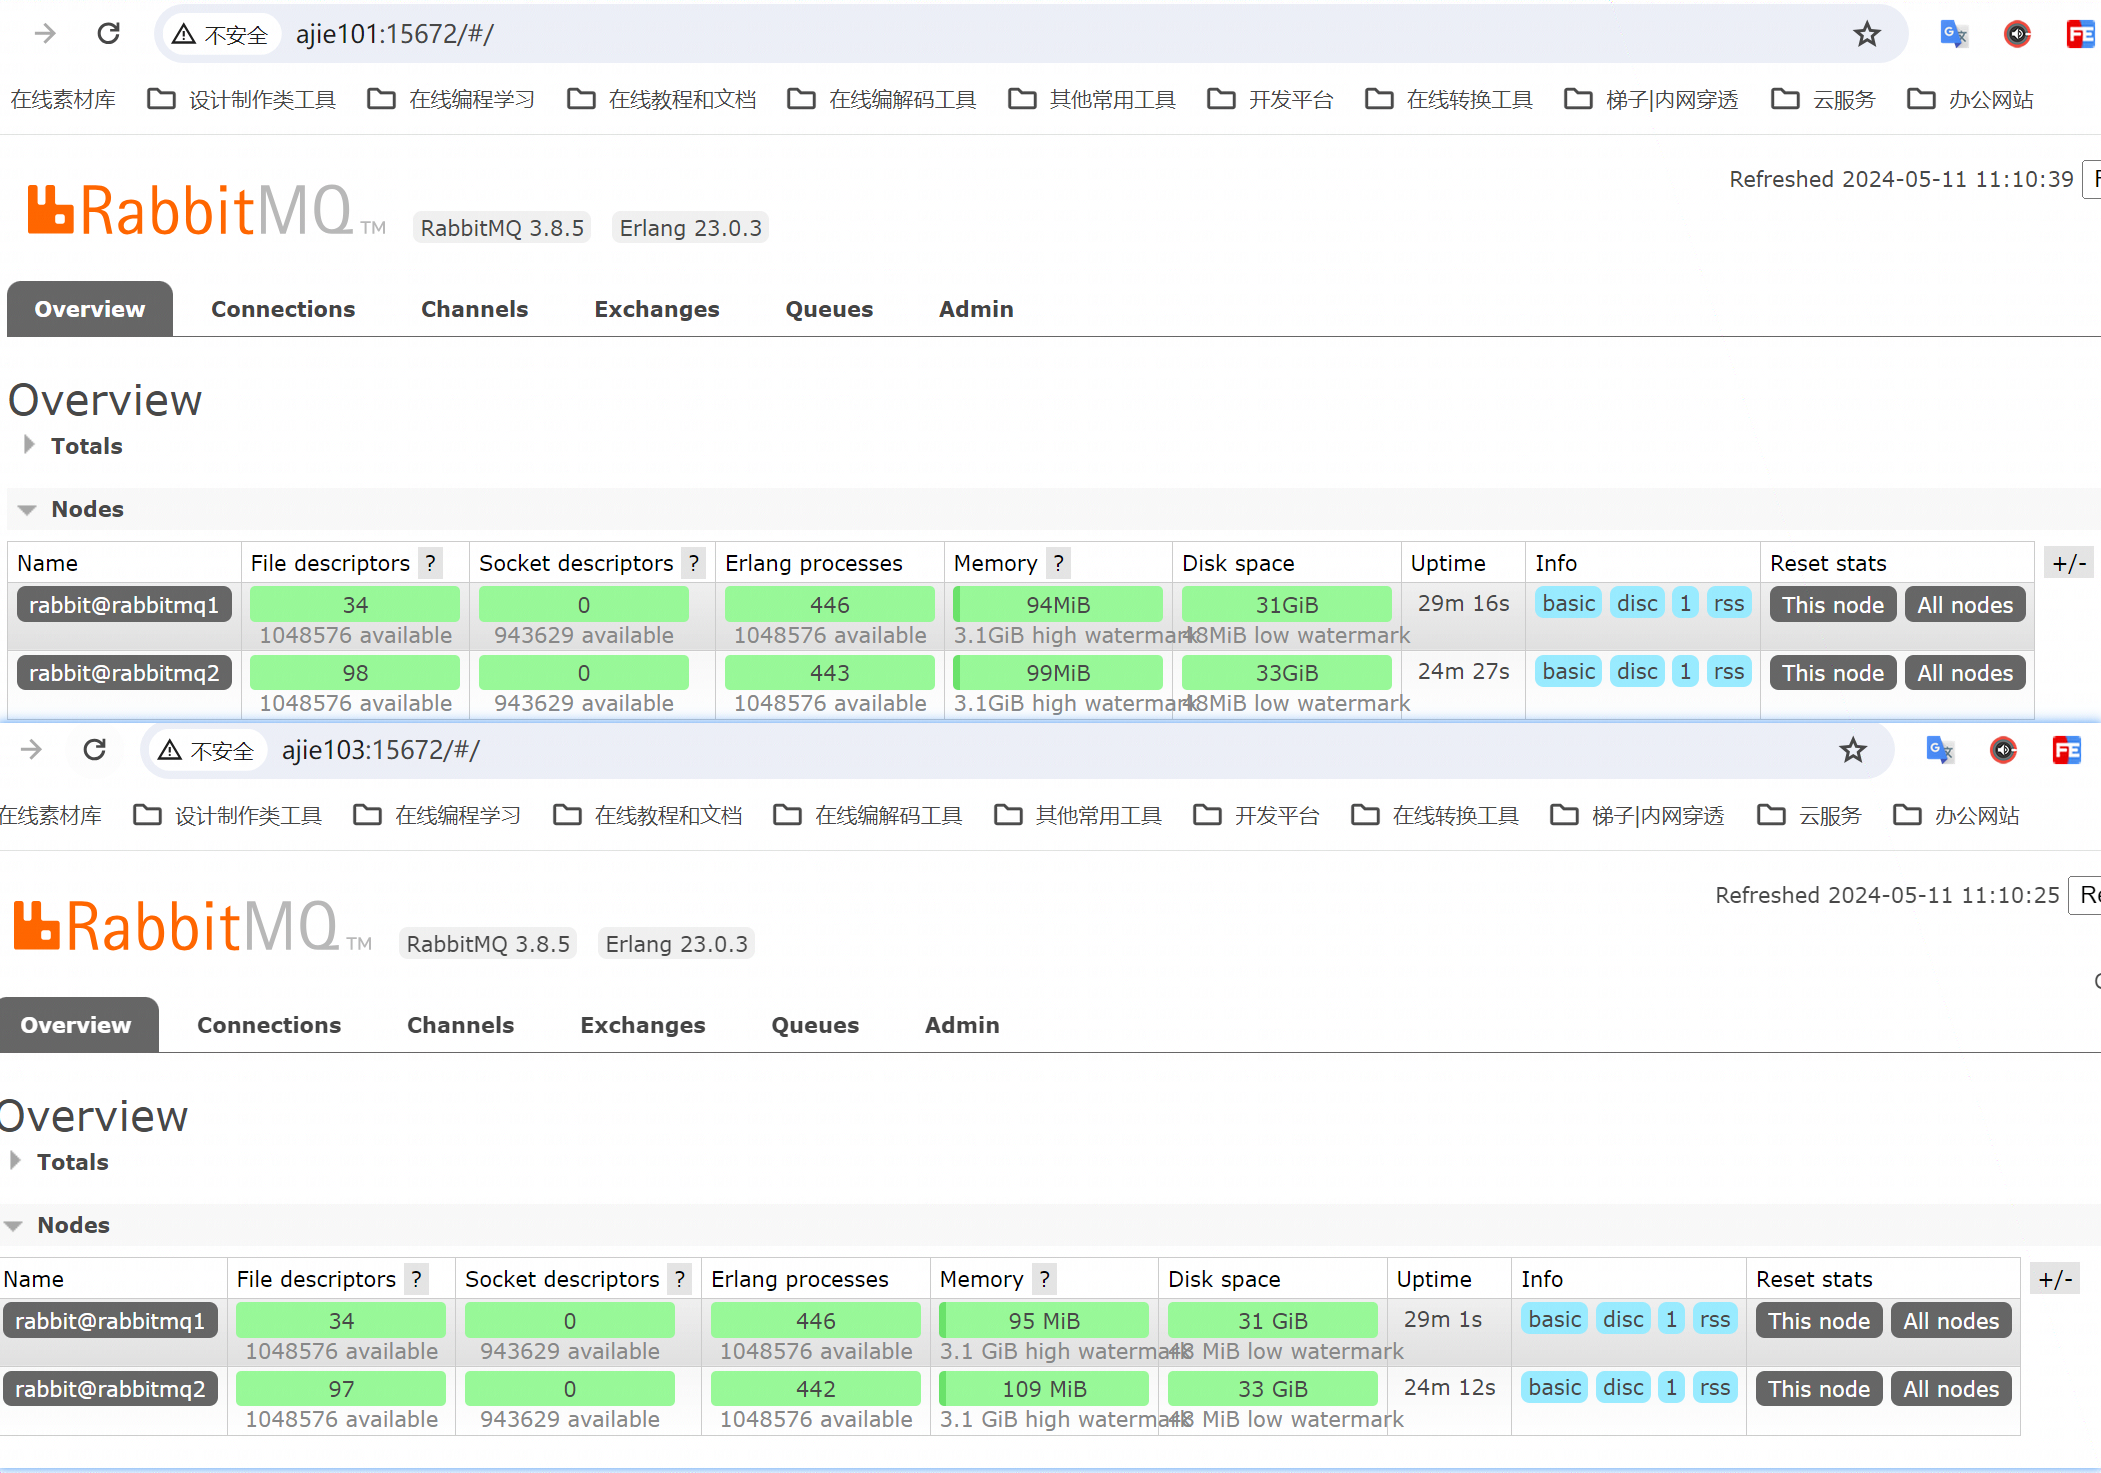Open Google Translate extension in ajie101 window
The image size is (2101, 1473).
point(1953,34)
